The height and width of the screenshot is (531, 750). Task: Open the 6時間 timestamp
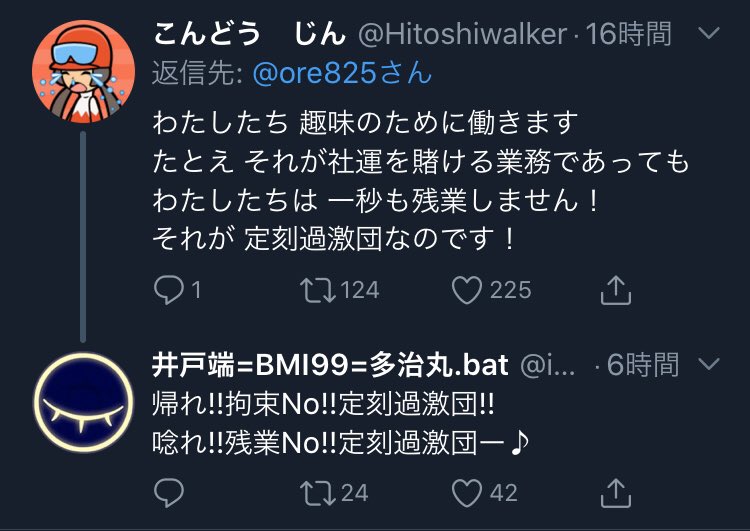(643, 365)
